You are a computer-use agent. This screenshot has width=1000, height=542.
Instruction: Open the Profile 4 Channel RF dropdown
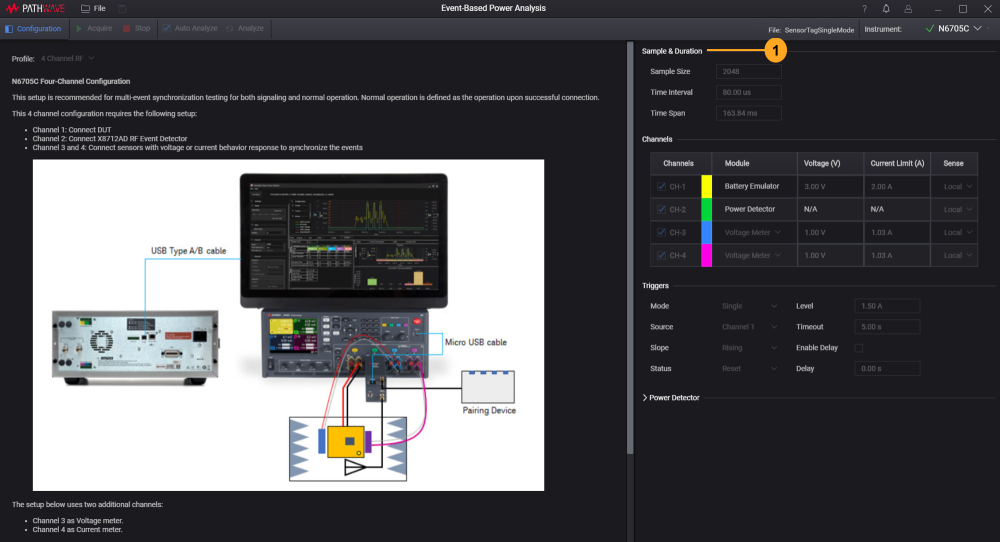pyautogui.click(x=68, y=59)
